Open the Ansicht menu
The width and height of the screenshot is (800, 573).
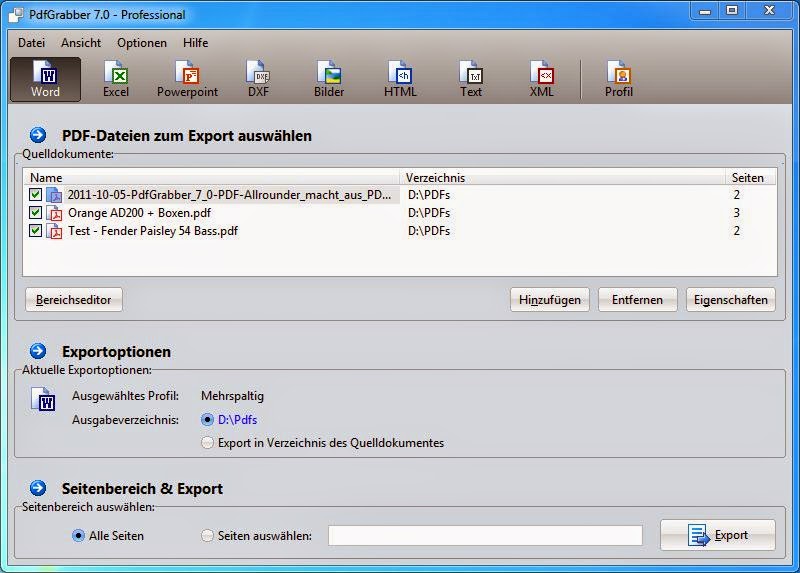(81, 43)
